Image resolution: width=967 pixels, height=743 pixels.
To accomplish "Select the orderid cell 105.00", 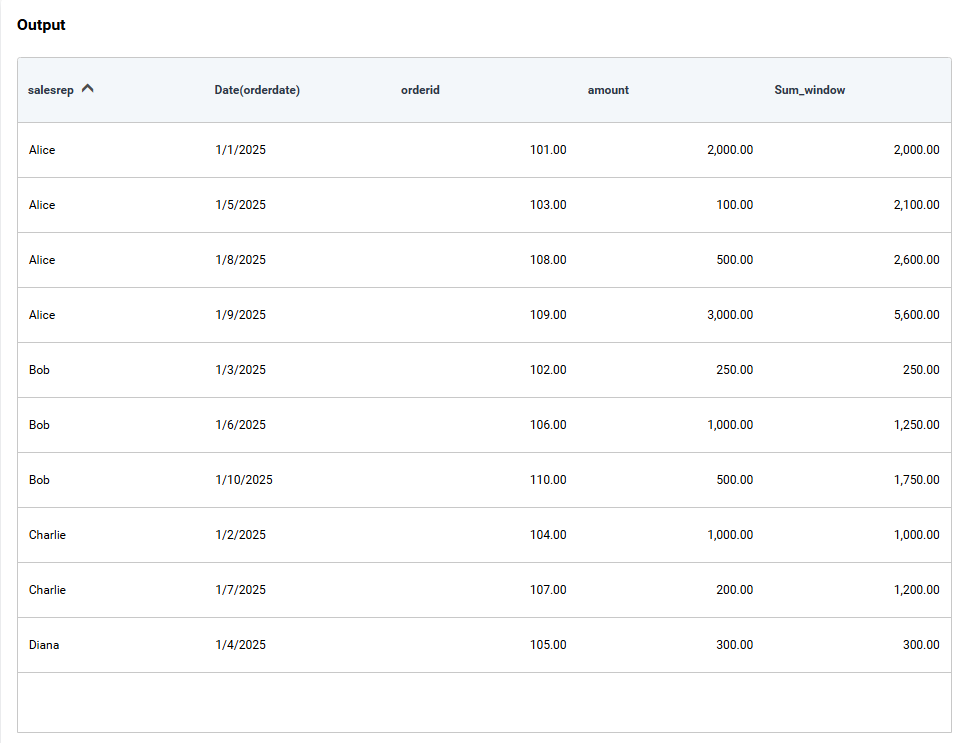I will (x=548, y=645).
